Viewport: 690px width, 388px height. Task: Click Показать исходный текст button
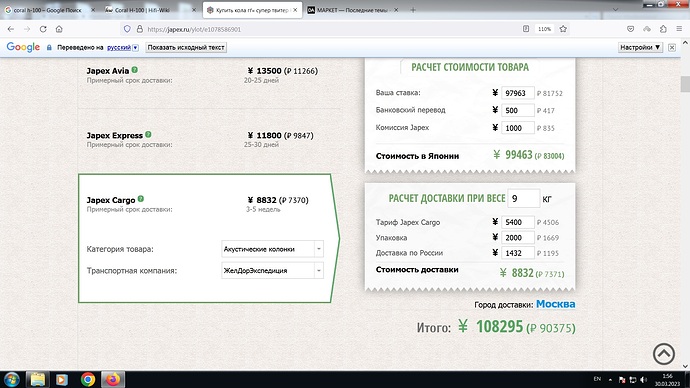pos(186,47)
